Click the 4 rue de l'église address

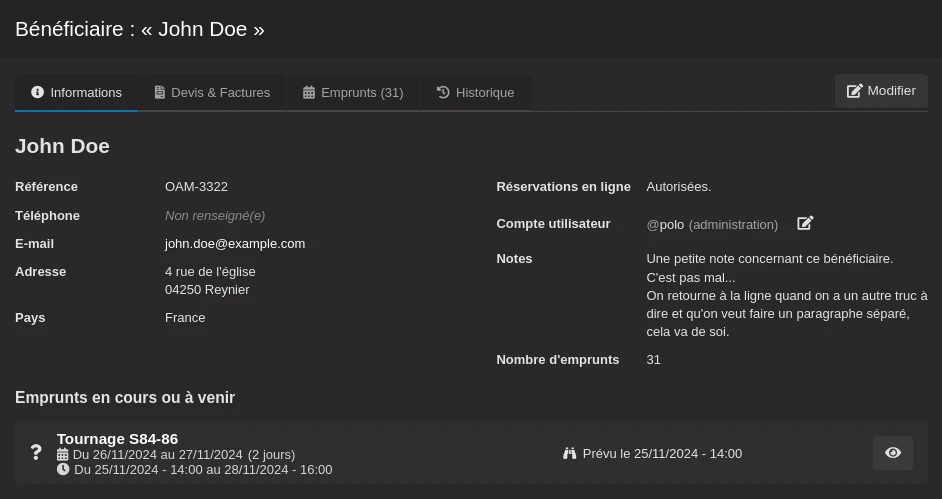(210, 272)
